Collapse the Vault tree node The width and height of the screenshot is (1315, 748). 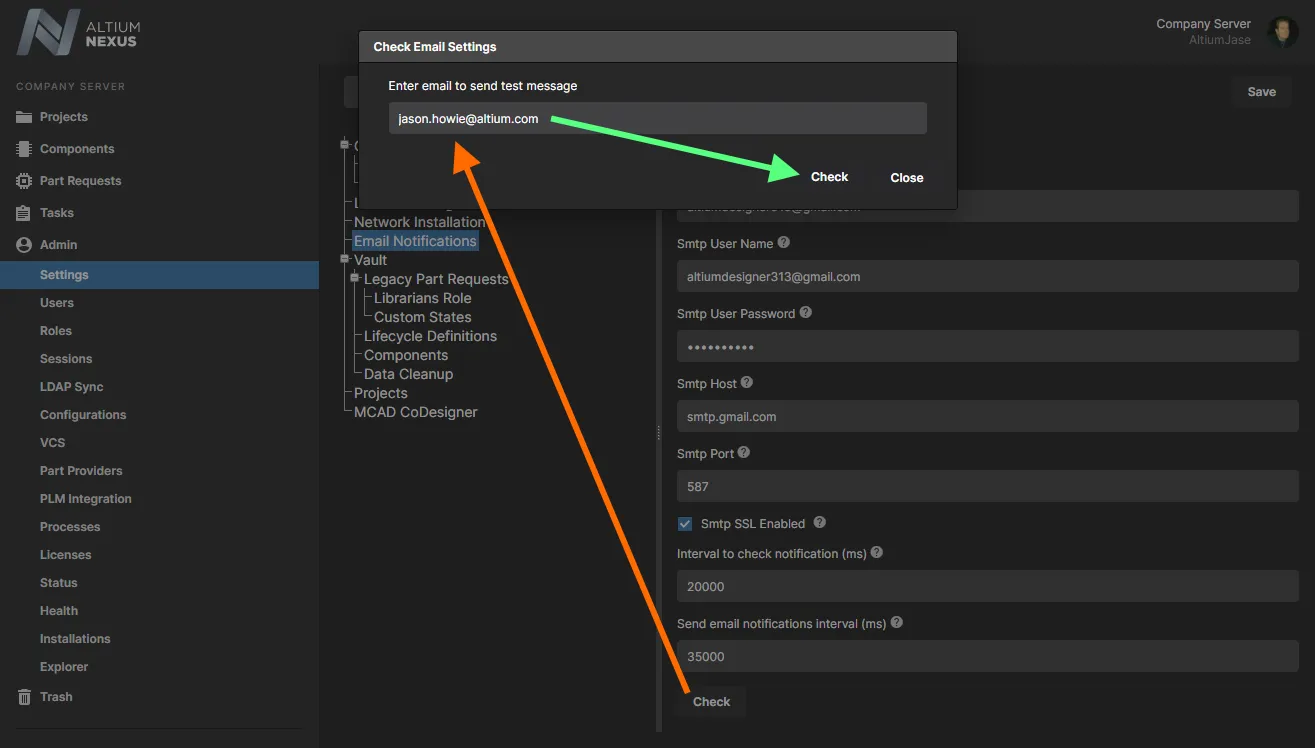[345, 260]
